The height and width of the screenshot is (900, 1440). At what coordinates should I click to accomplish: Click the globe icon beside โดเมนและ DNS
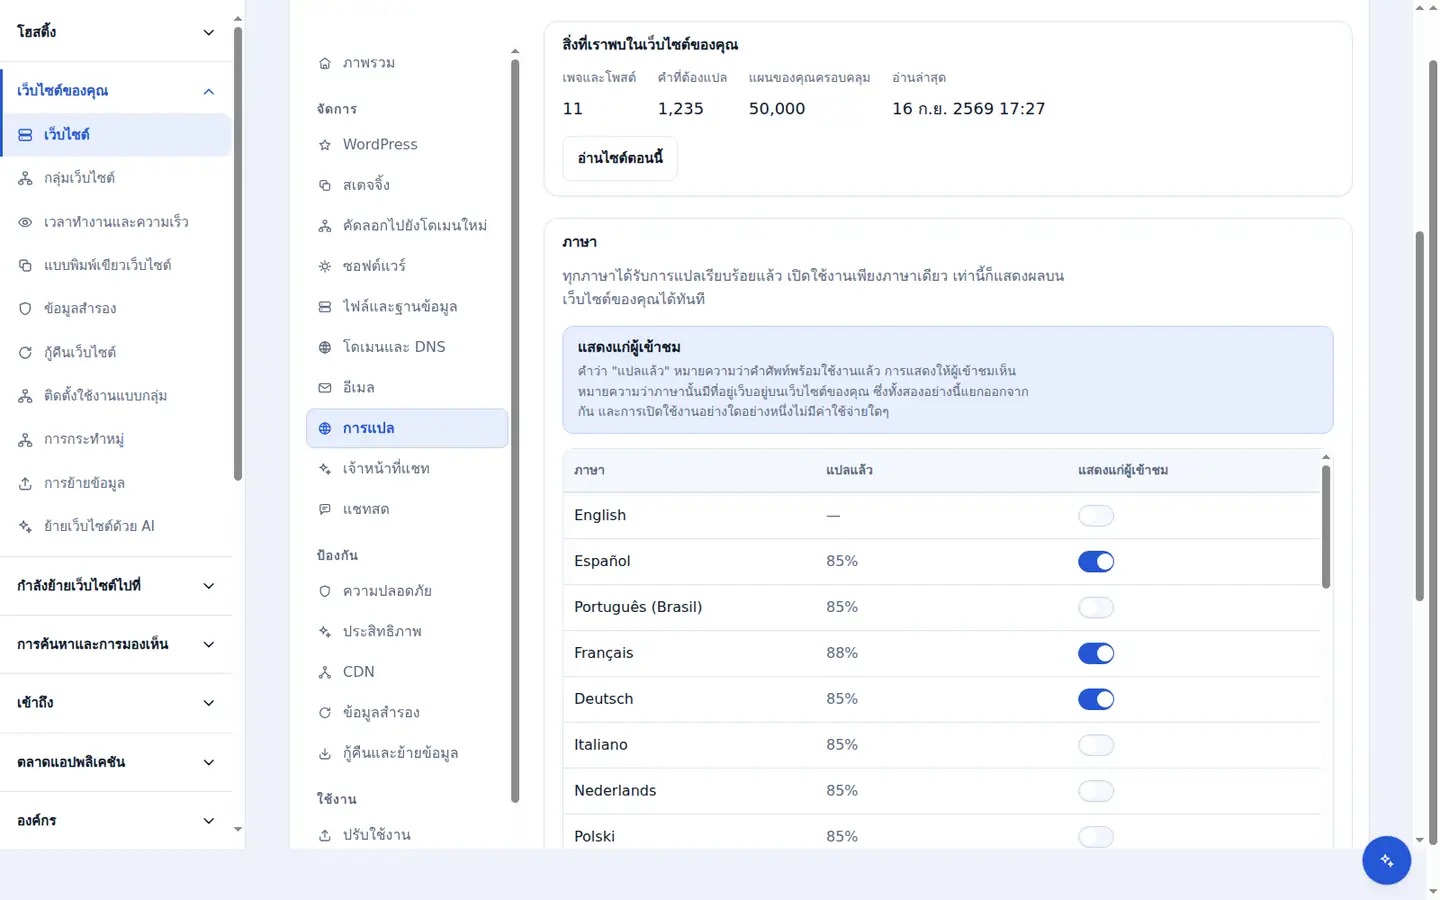pyautogui.click(x=325, y=347)
